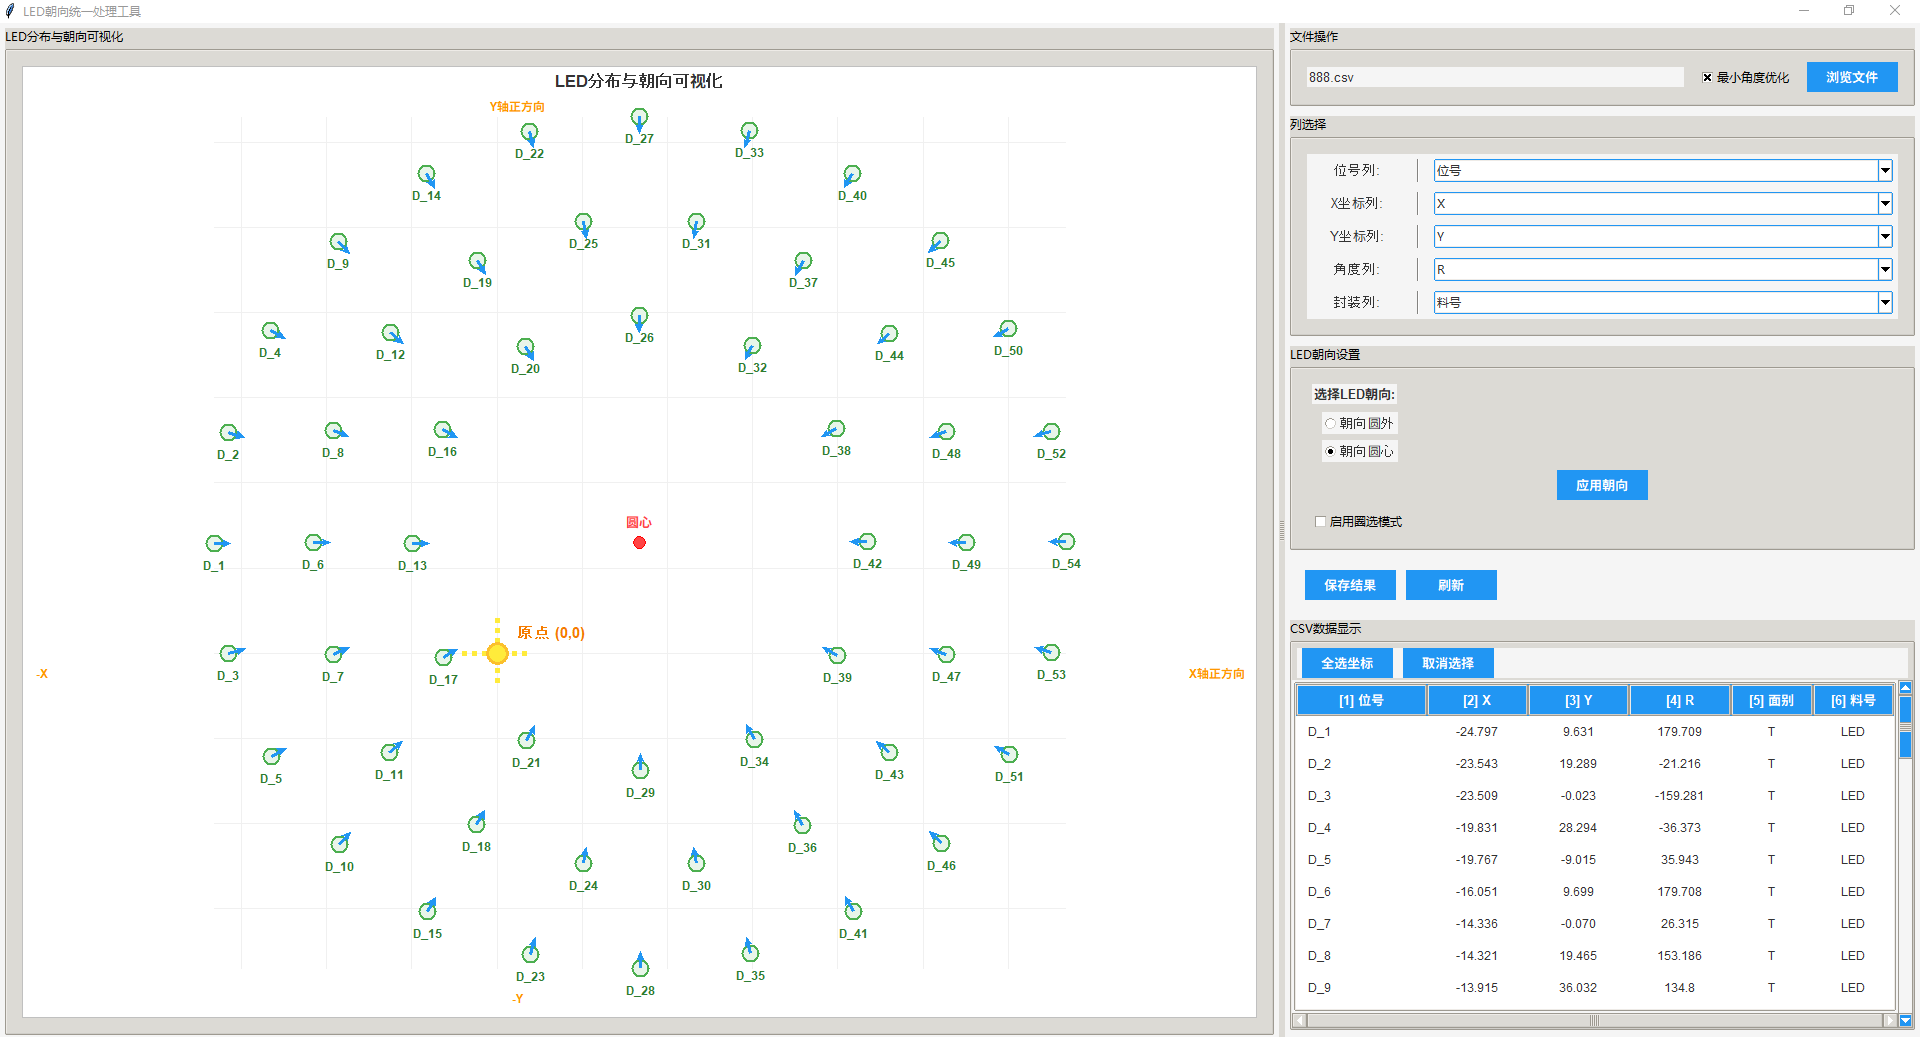Click the D_27 LED marker on the plot
The height and width of the screenshot is (1037, 1920).
pos(639,118)
